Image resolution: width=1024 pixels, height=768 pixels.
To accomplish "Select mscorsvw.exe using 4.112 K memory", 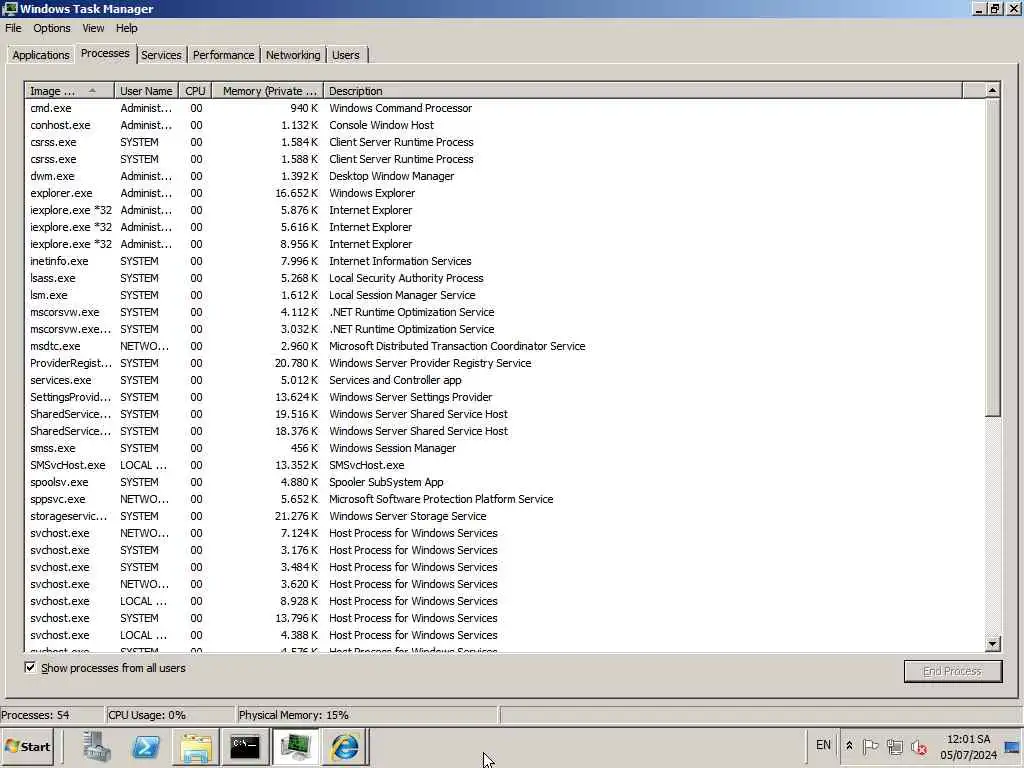I will pyautogui.click(x=504, y=312).
